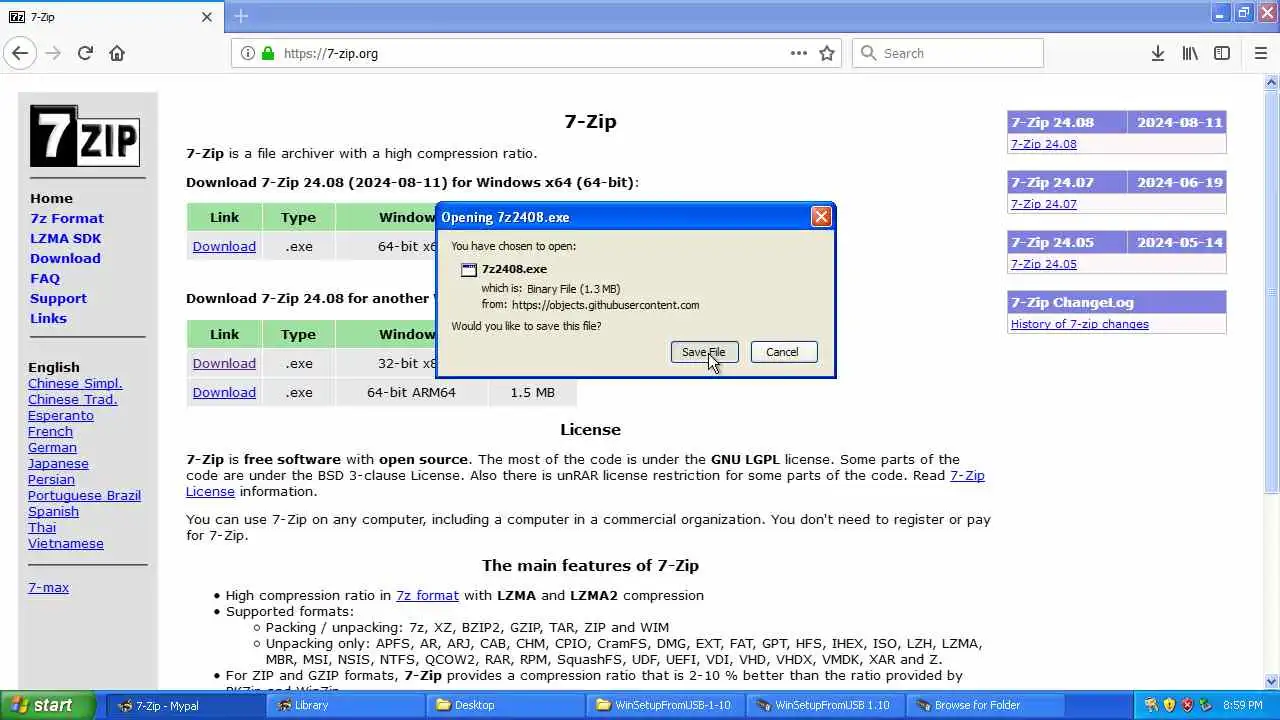Switch to 7-Zip - Mypal taskbar item
Screen dimensions: 1280x720
coord(185,705)
